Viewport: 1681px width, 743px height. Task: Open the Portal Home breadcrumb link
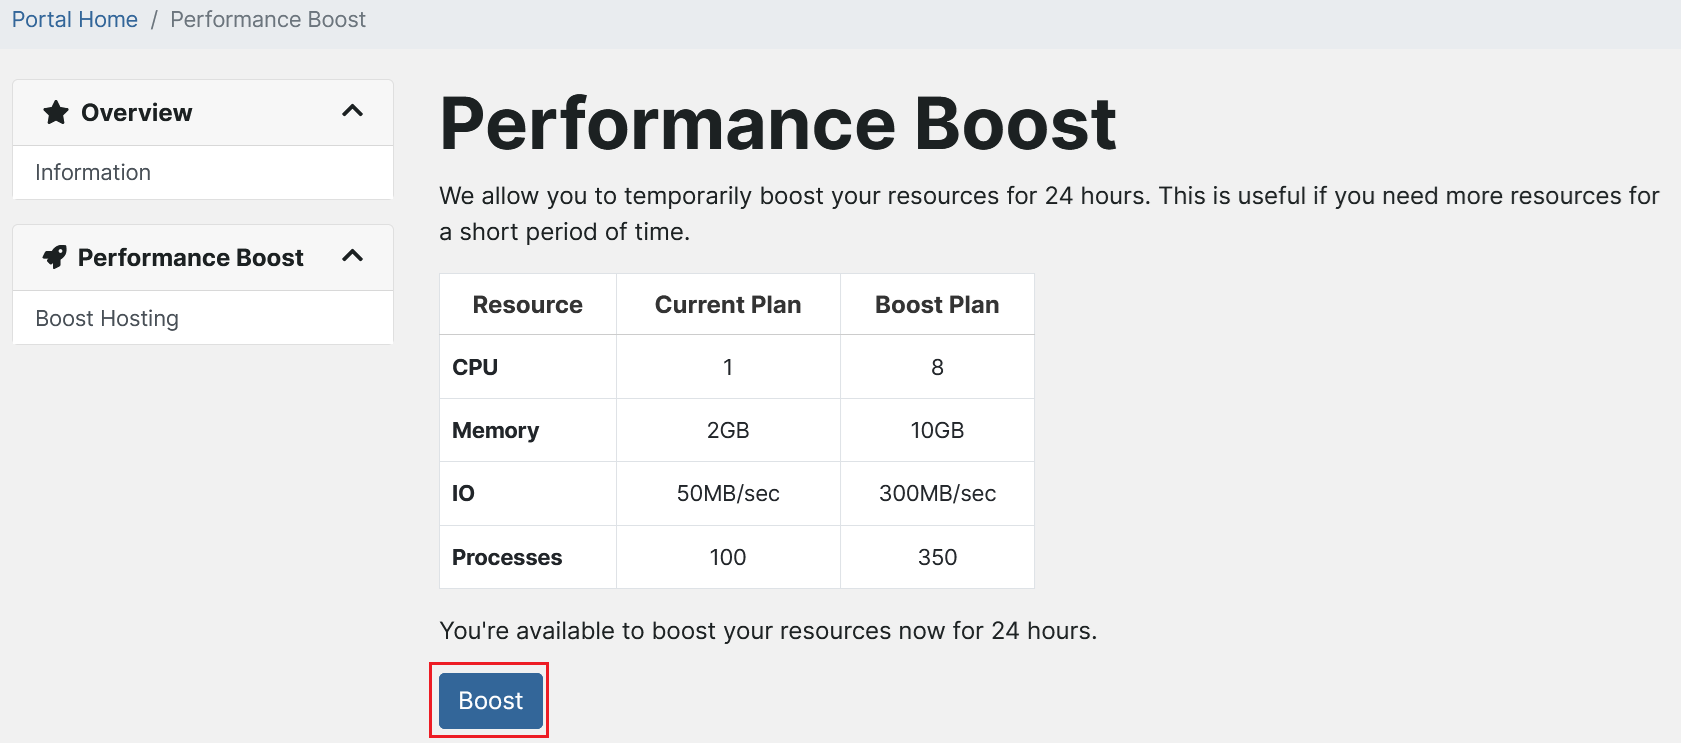[x=74, y=19]
